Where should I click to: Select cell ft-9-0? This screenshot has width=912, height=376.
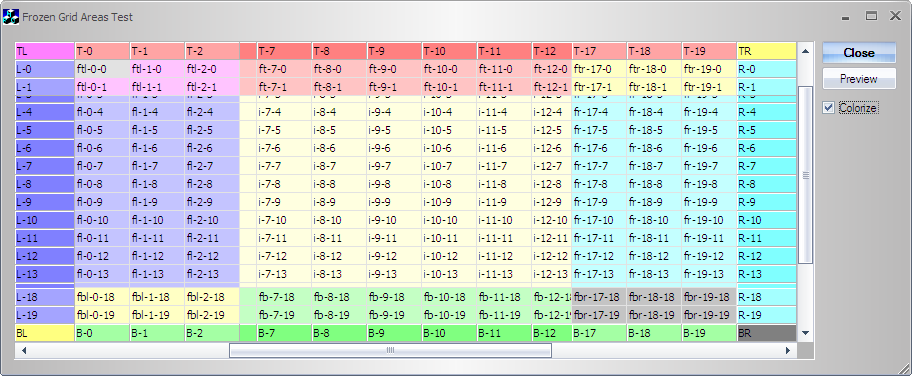click(394, 69)
